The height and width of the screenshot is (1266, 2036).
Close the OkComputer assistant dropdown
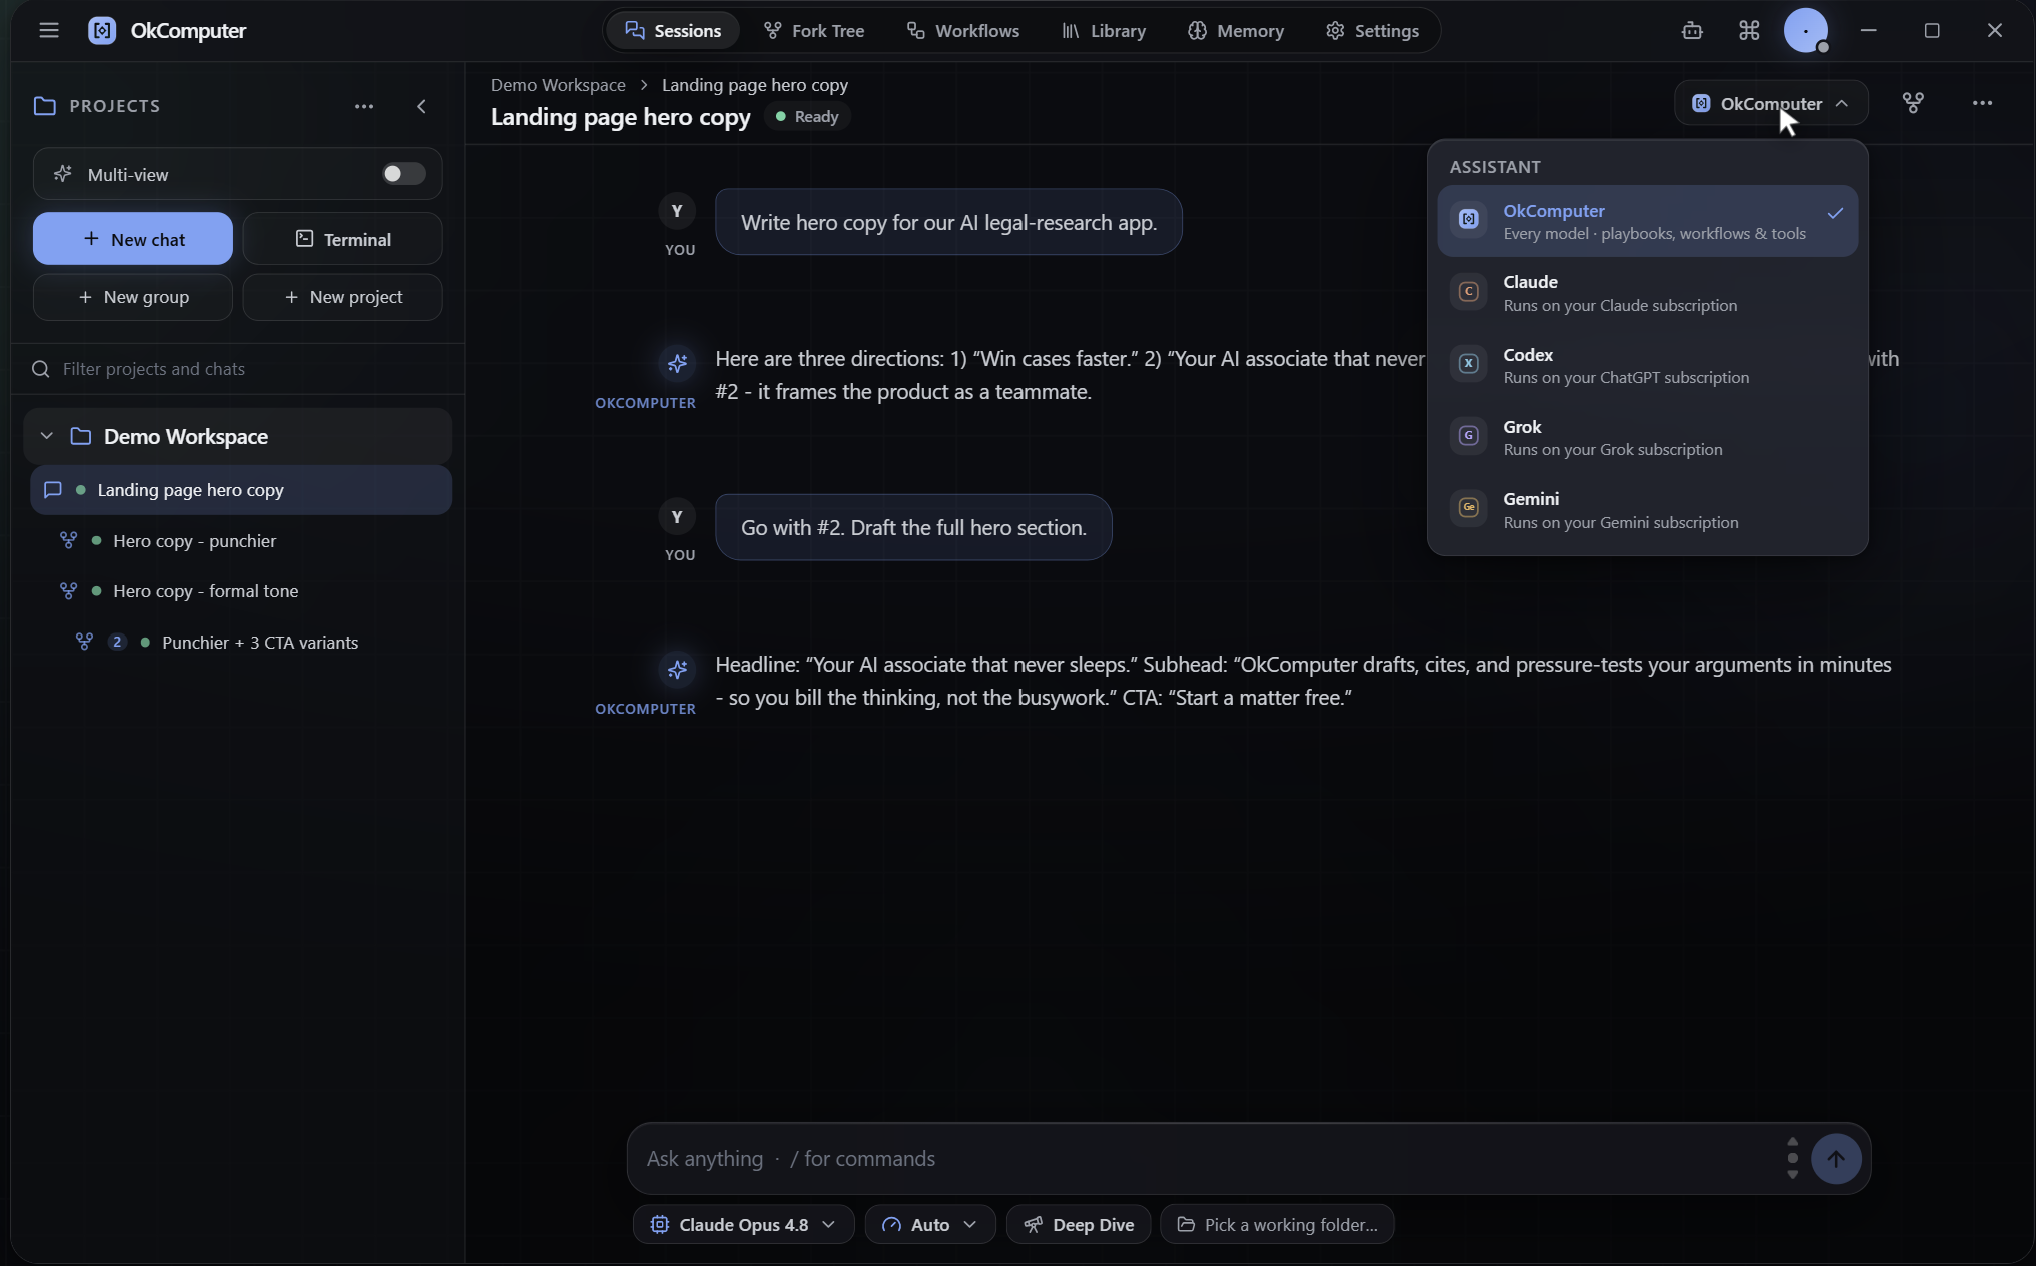pyautogui.click(x=1770, y=103)
